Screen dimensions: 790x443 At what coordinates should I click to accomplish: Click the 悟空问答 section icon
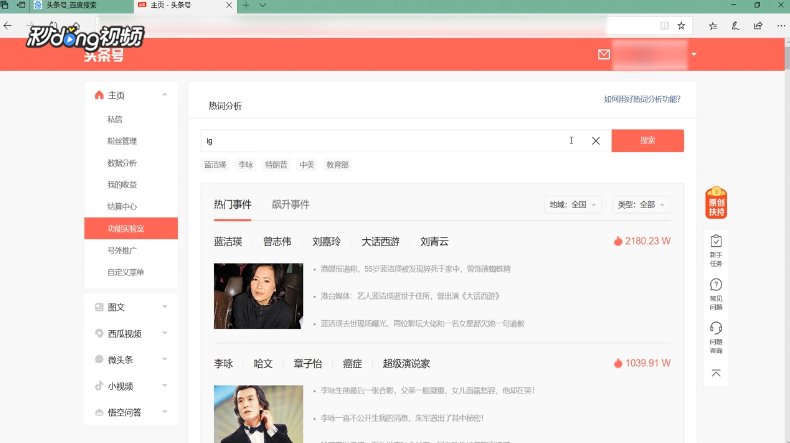click(x=99, y=412)
